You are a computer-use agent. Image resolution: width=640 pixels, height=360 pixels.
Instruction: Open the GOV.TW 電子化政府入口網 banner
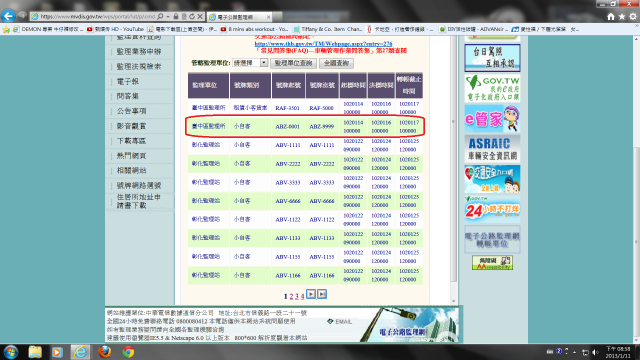point(492,88)
